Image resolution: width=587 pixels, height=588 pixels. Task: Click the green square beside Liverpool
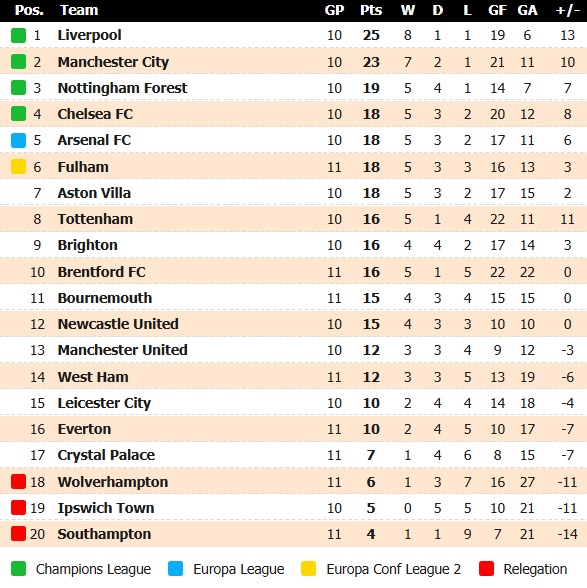pos(18,35)
